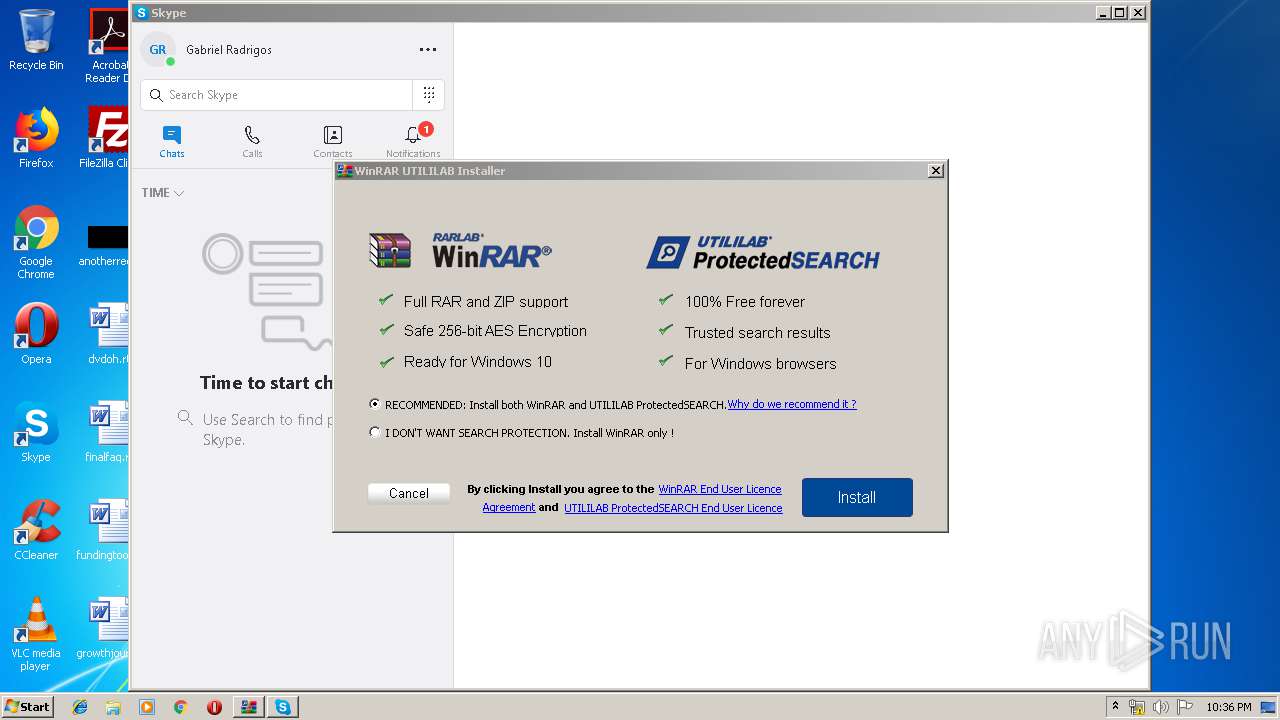
Task: Click Cancel in WinRAR installer
Action: pos(409,493)
